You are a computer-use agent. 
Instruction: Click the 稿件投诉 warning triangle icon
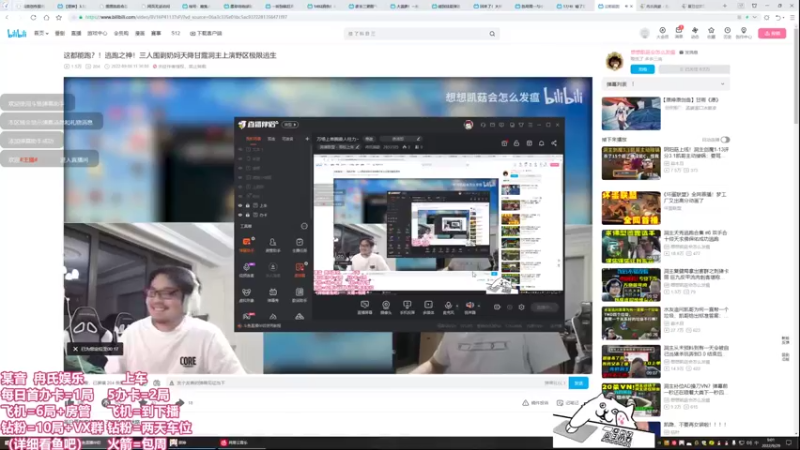pos(525,403)
